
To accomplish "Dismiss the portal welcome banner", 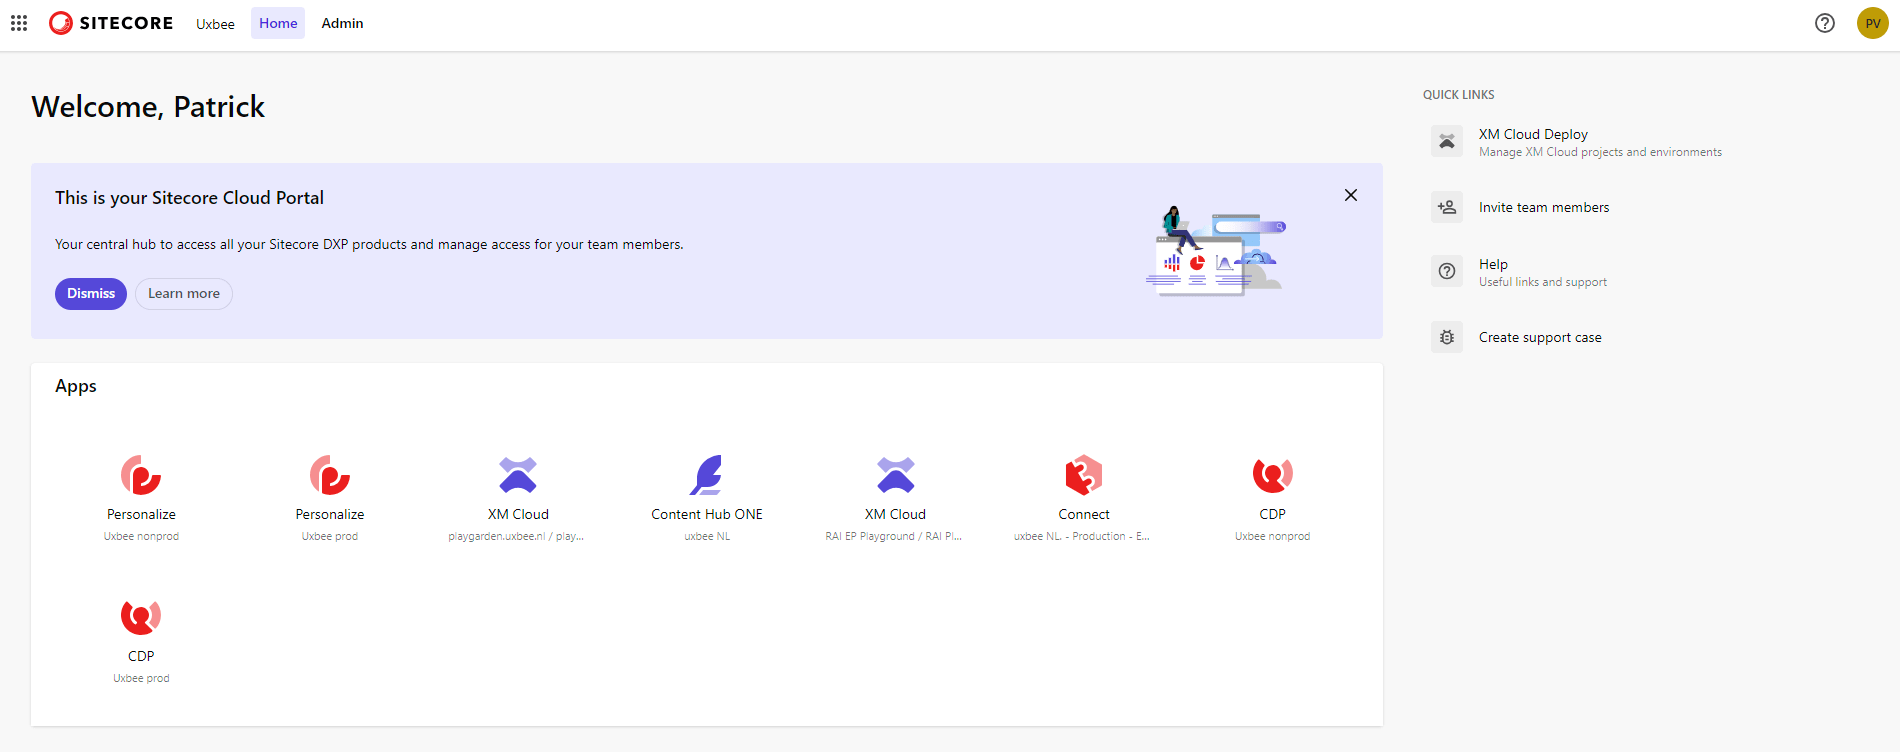I will point(91,294).
